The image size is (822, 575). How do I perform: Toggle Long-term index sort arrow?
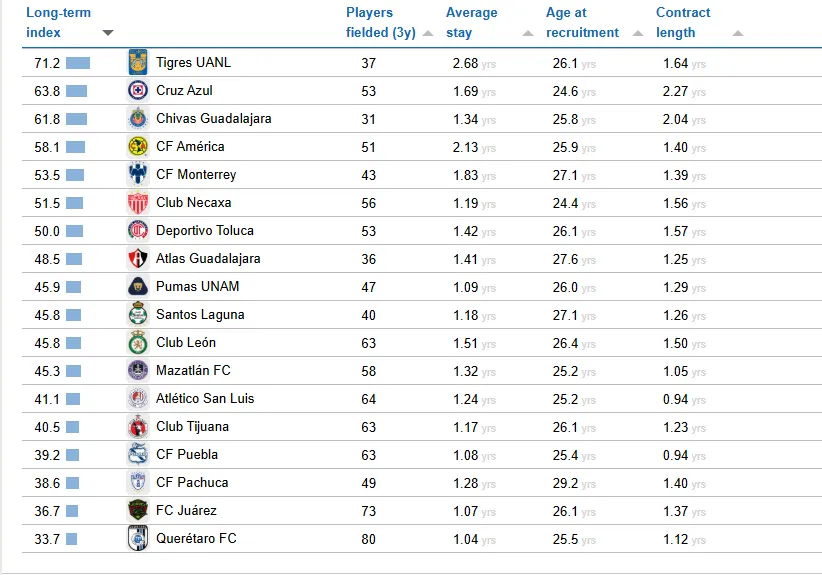coord(108,33)
